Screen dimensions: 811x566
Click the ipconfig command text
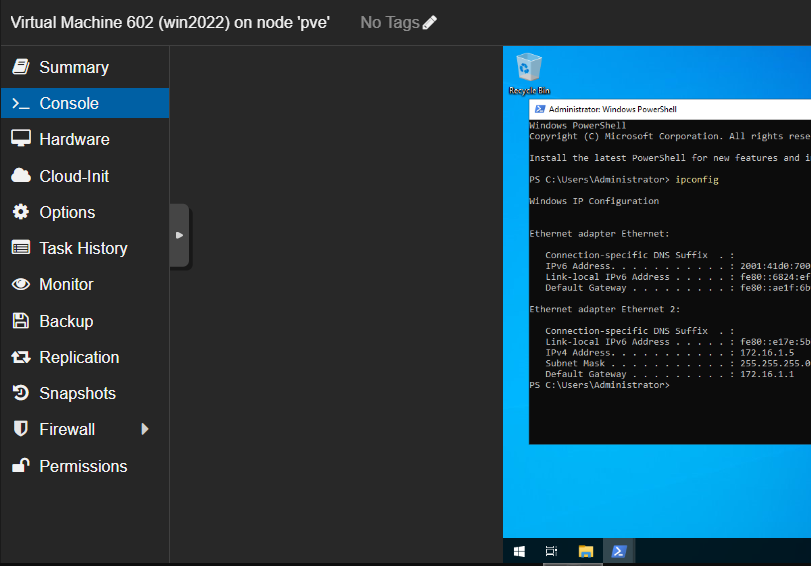pyautogui.click(x=697, y=180)
